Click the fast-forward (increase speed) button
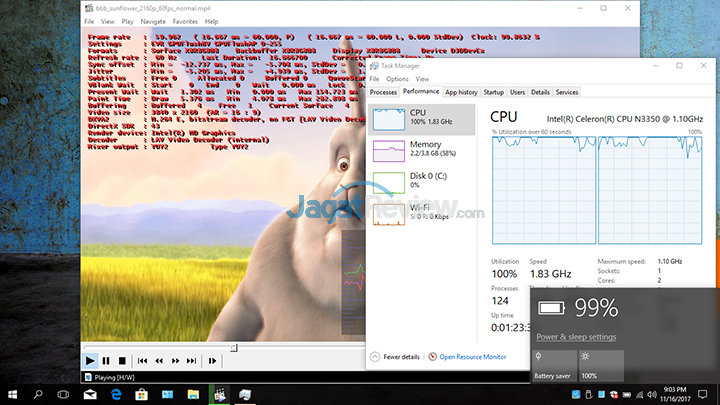The image size is (720, 405). (176, 360)
